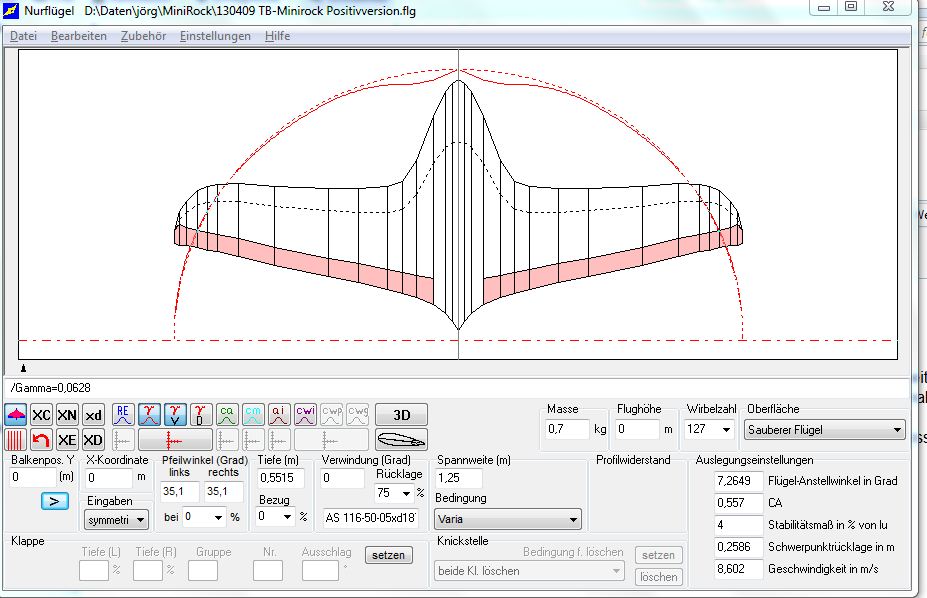
Task: Open the airfoil profile icon
Action: coord(401,440)
